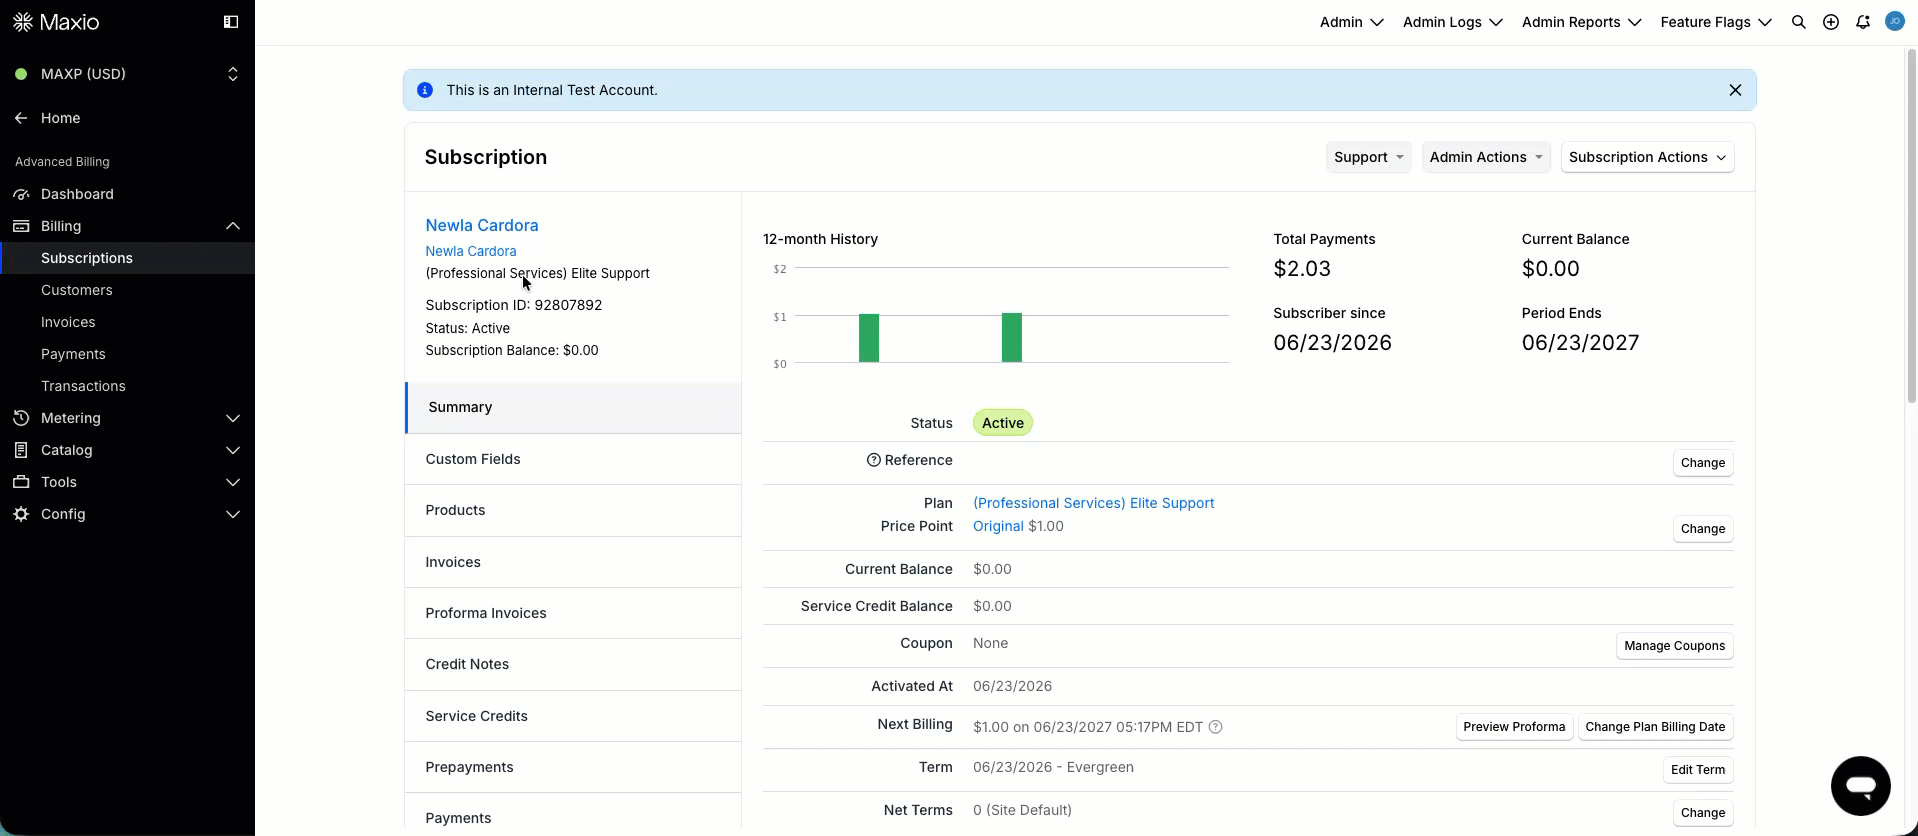The width and height of the screenshot is (1918, 836).
Task: Click Change for the Reference
Action: [x=1702, y=463]
